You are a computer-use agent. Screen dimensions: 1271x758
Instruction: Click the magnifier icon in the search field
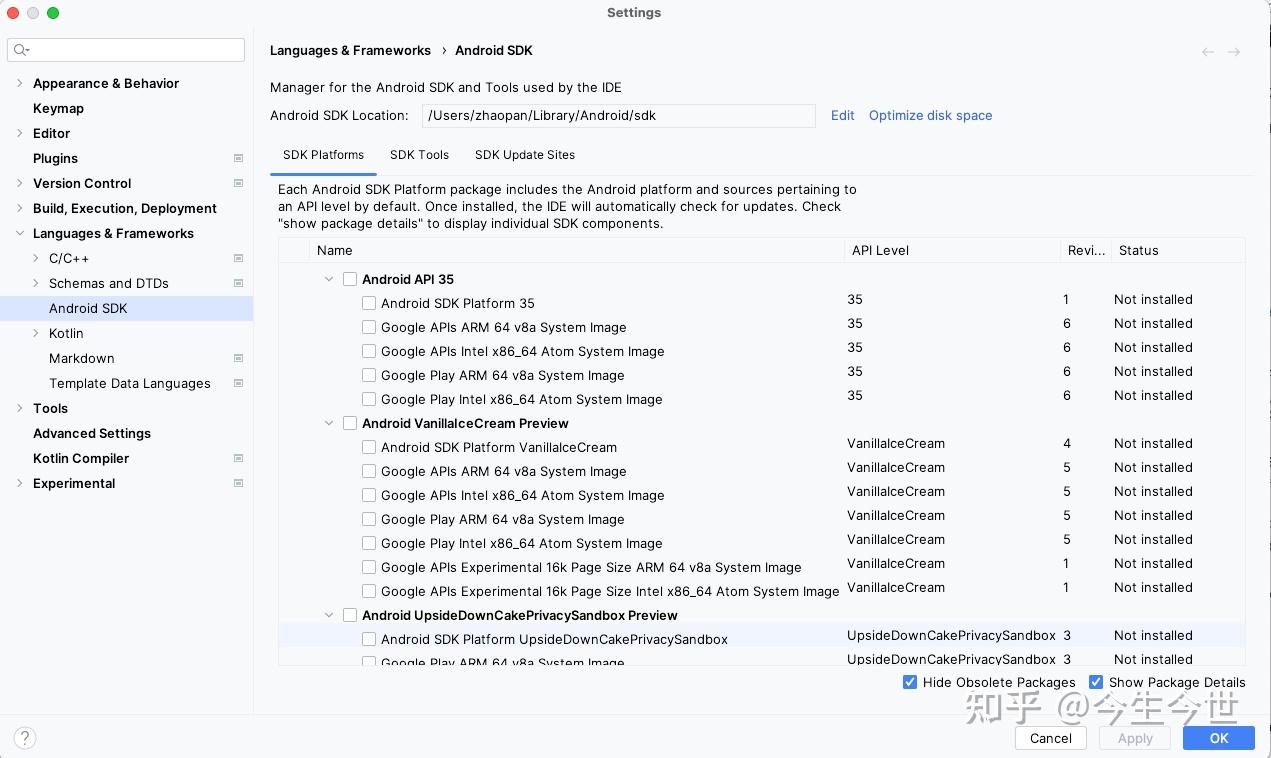tap(21, 49)
